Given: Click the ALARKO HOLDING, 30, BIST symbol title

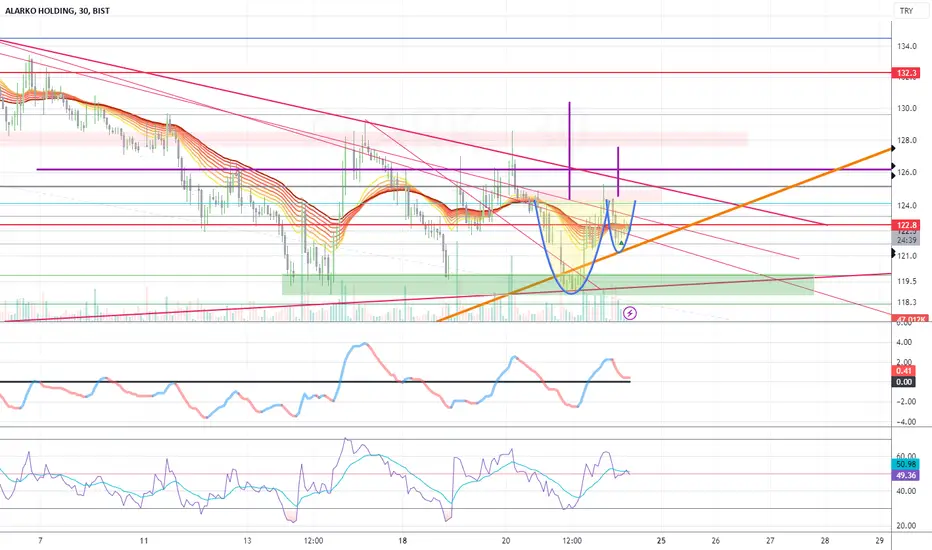Looking at the screenshot, I should pos(58,11).
